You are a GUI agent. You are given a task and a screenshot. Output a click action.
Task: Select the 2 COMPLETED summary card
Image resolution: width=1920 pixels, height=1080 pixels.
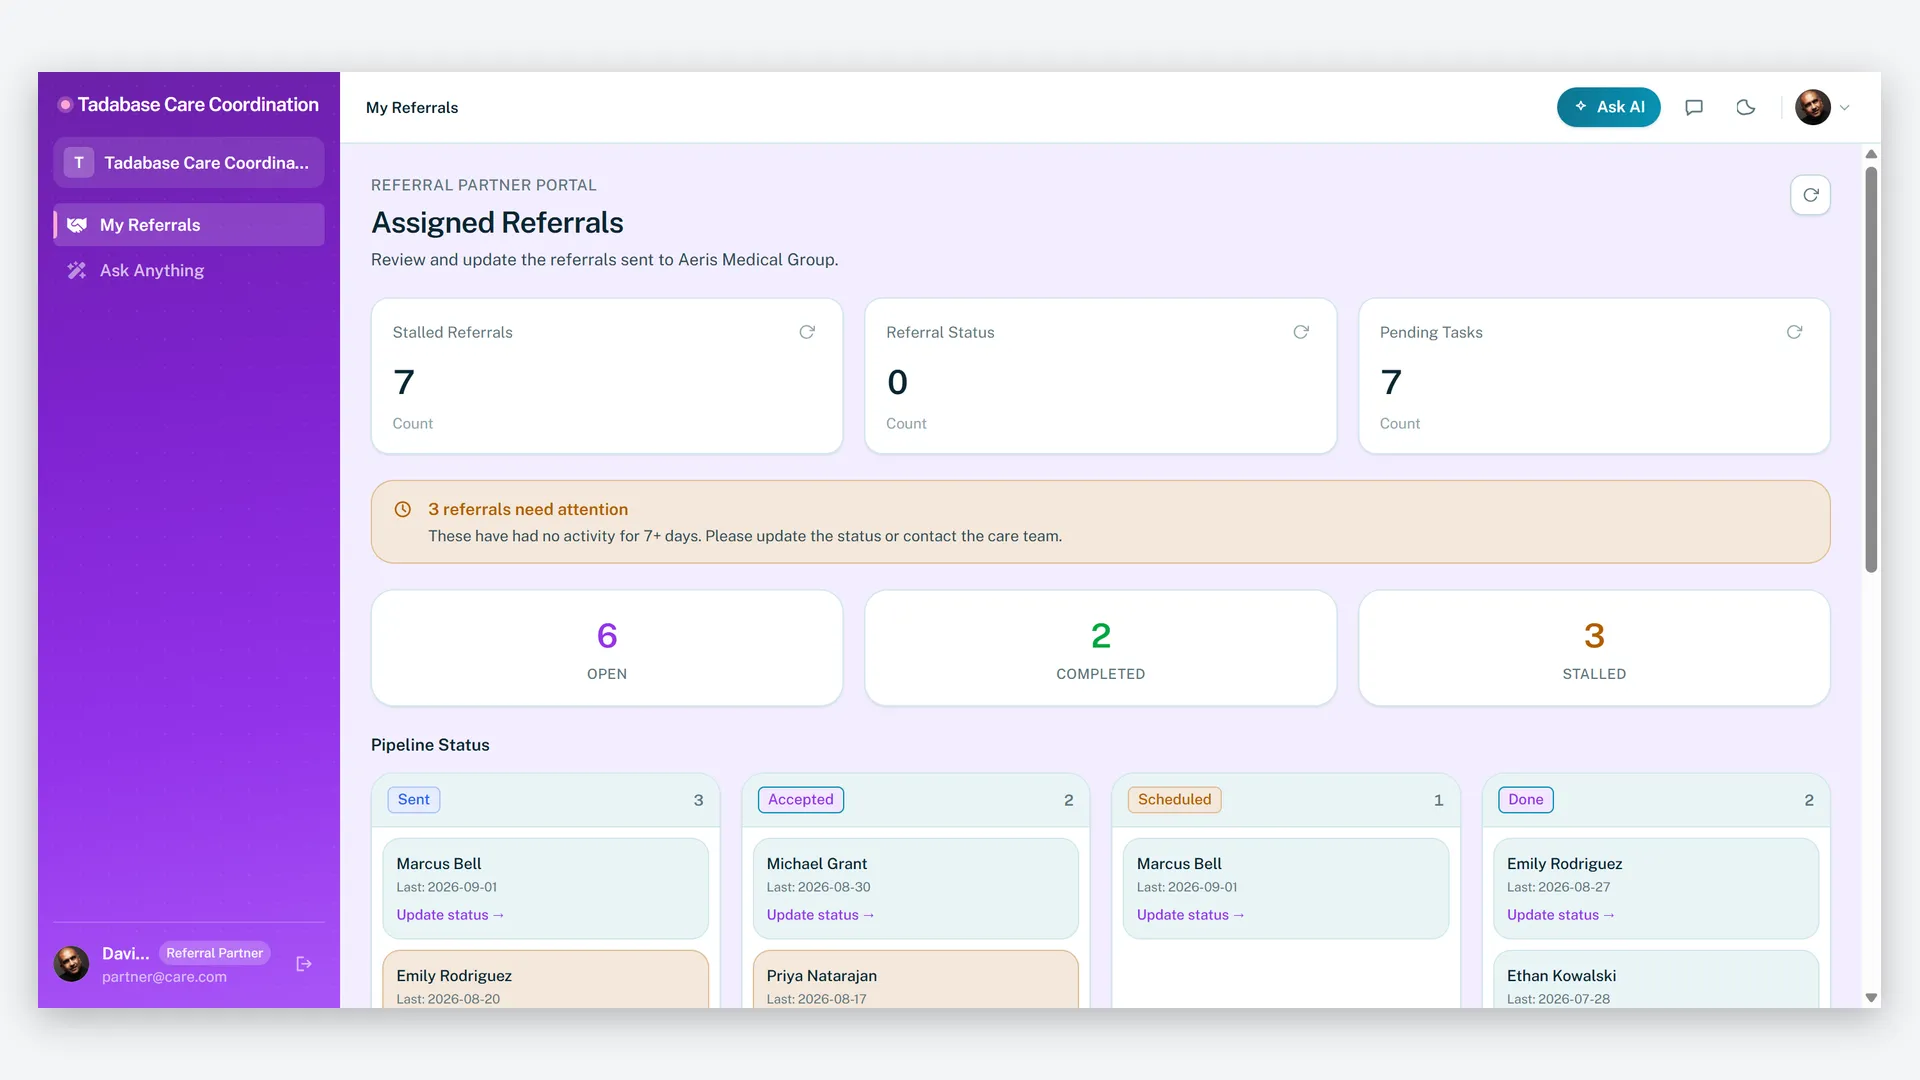[1100, 648]
